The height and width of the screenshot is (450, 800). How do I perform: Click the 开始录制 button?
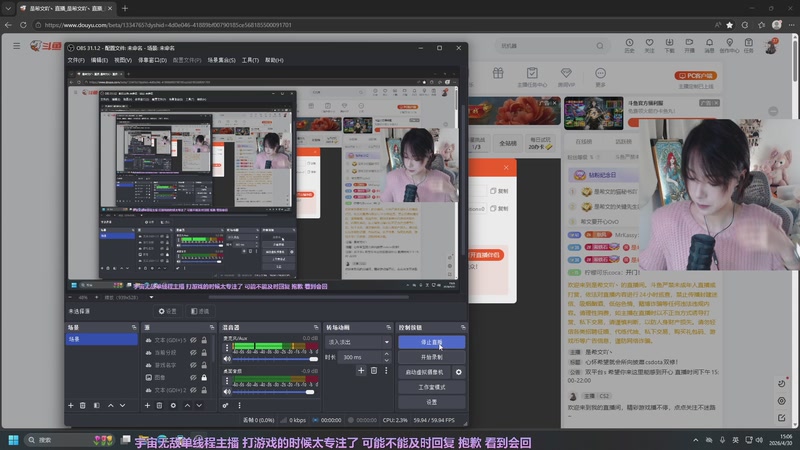[x=432, y=357]
